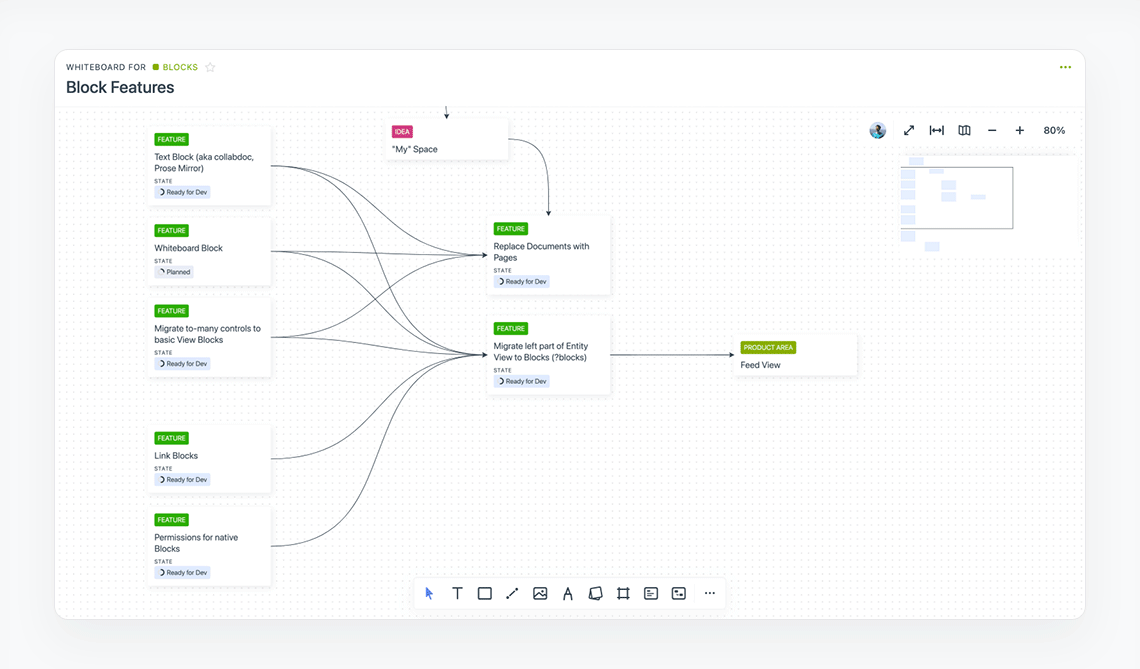Open the 80% zoom level menu
1140x669 pixels.
[1054, 130]
